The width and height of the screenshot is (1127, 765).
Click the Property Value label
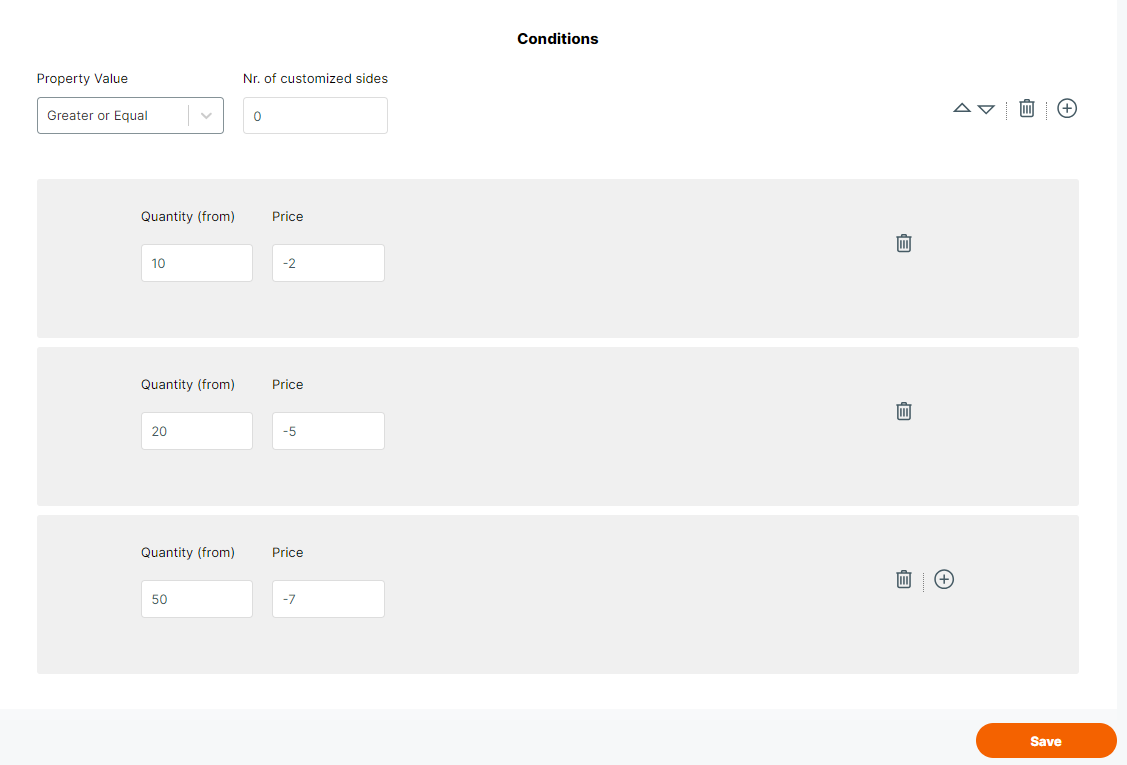tap(83, 78)
